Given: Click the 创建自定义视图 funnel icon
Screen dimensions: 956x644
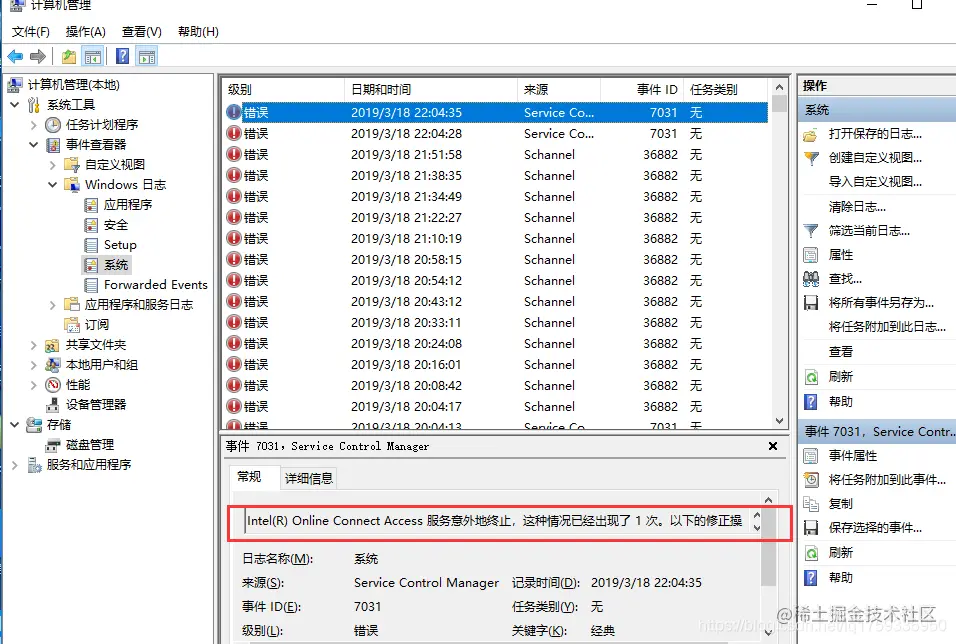Looking at the screenshot, I should click(811, 159).
